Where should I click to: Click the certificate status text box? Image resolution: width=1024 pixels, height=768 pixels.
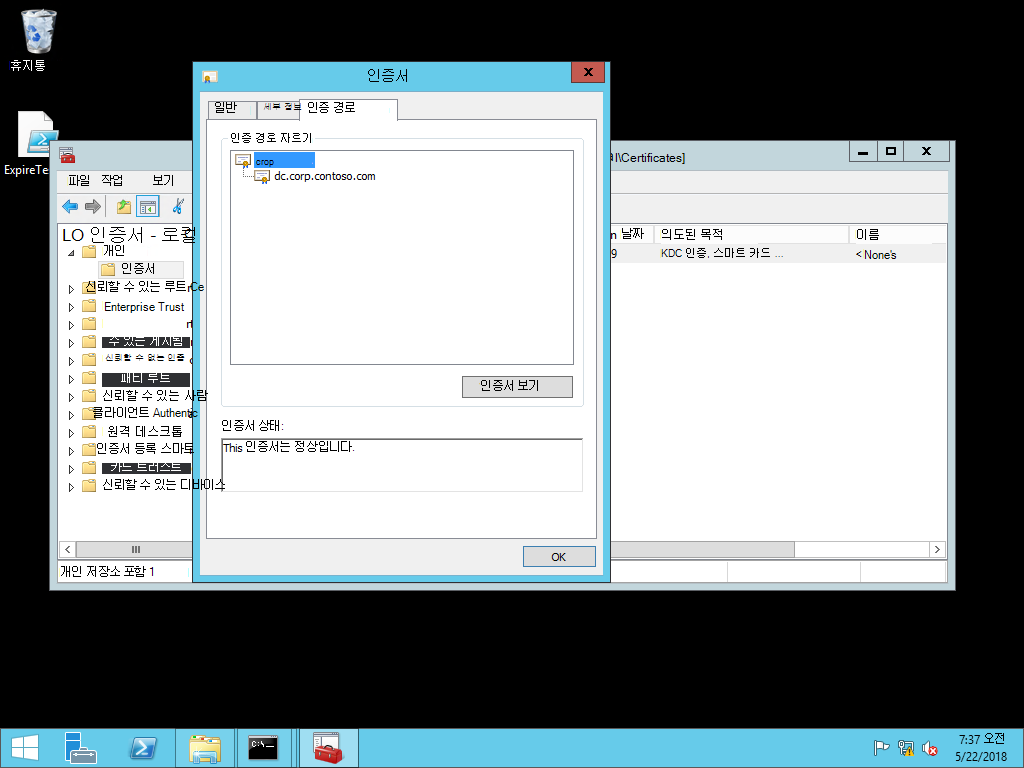coord(402,465)
